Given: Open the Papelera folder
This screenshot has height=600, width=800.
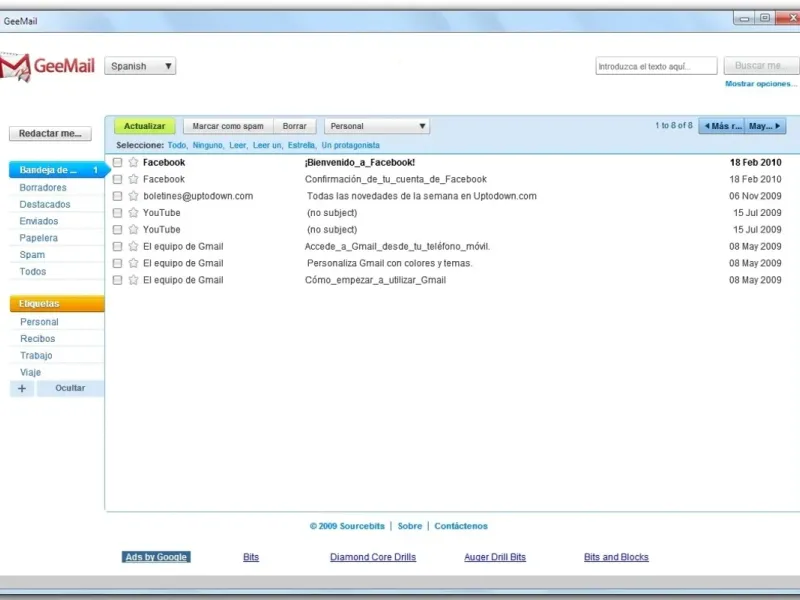Looking at the screenshot, I should click(38, 238).
